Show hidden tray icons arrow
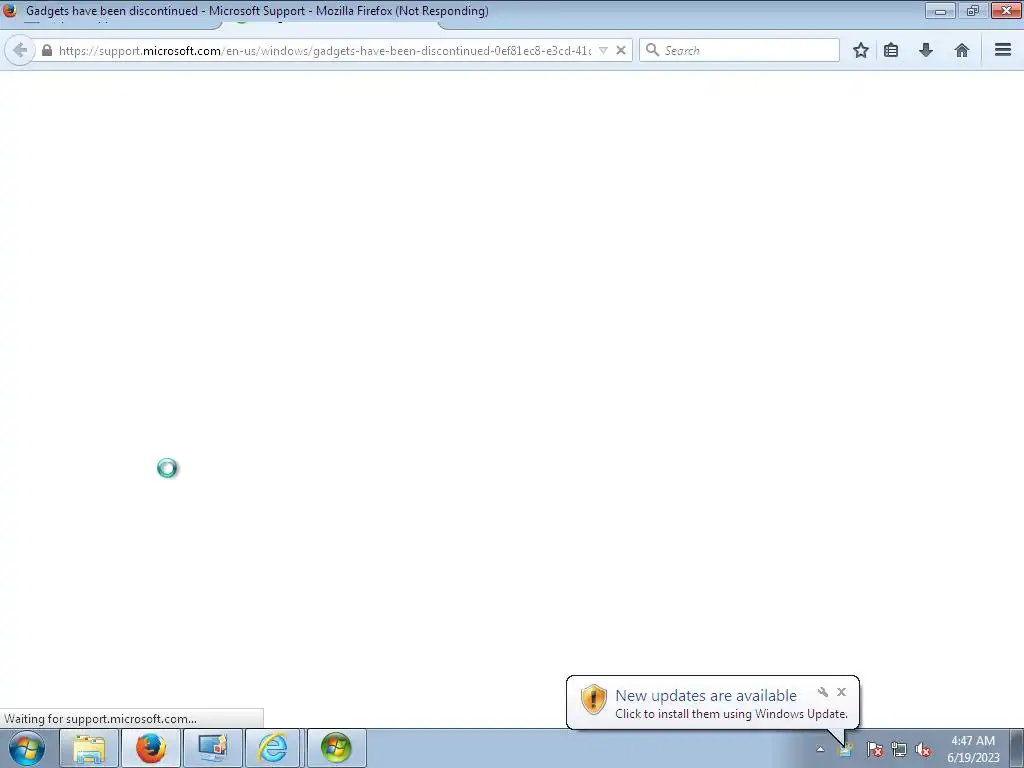The width and height of the screenshot is (1024, 768). point(820,750)
